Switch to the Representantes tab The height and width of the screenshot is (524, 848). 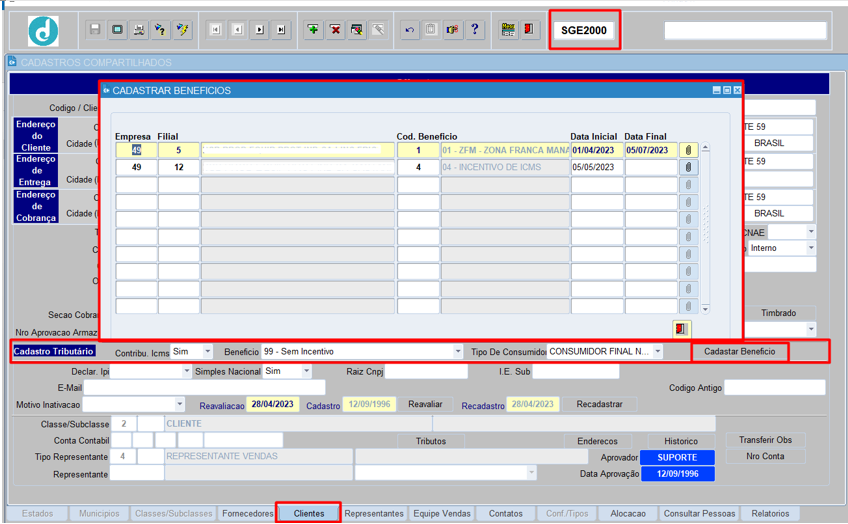[374, 513]
